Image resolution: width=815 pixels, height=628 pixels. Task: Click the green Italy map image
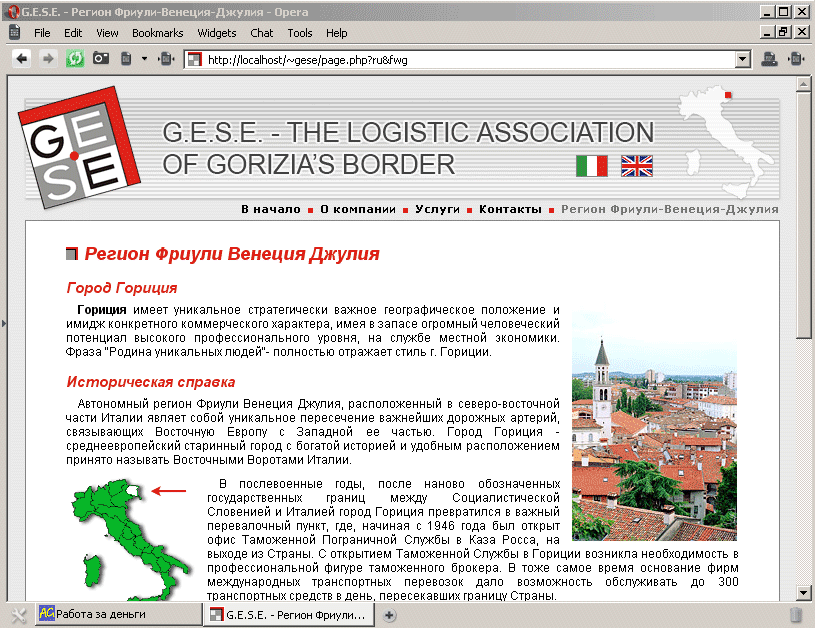click(130, 540)
